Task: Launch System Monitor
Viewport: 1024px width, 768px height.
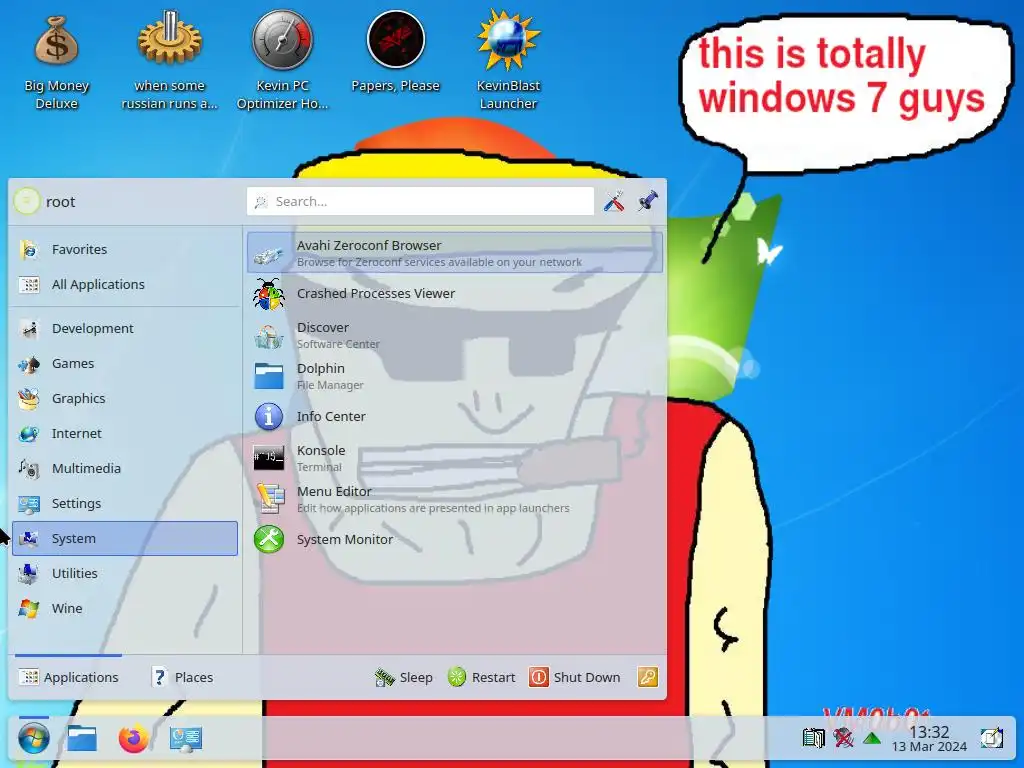Action: click(x=455, y=539)
